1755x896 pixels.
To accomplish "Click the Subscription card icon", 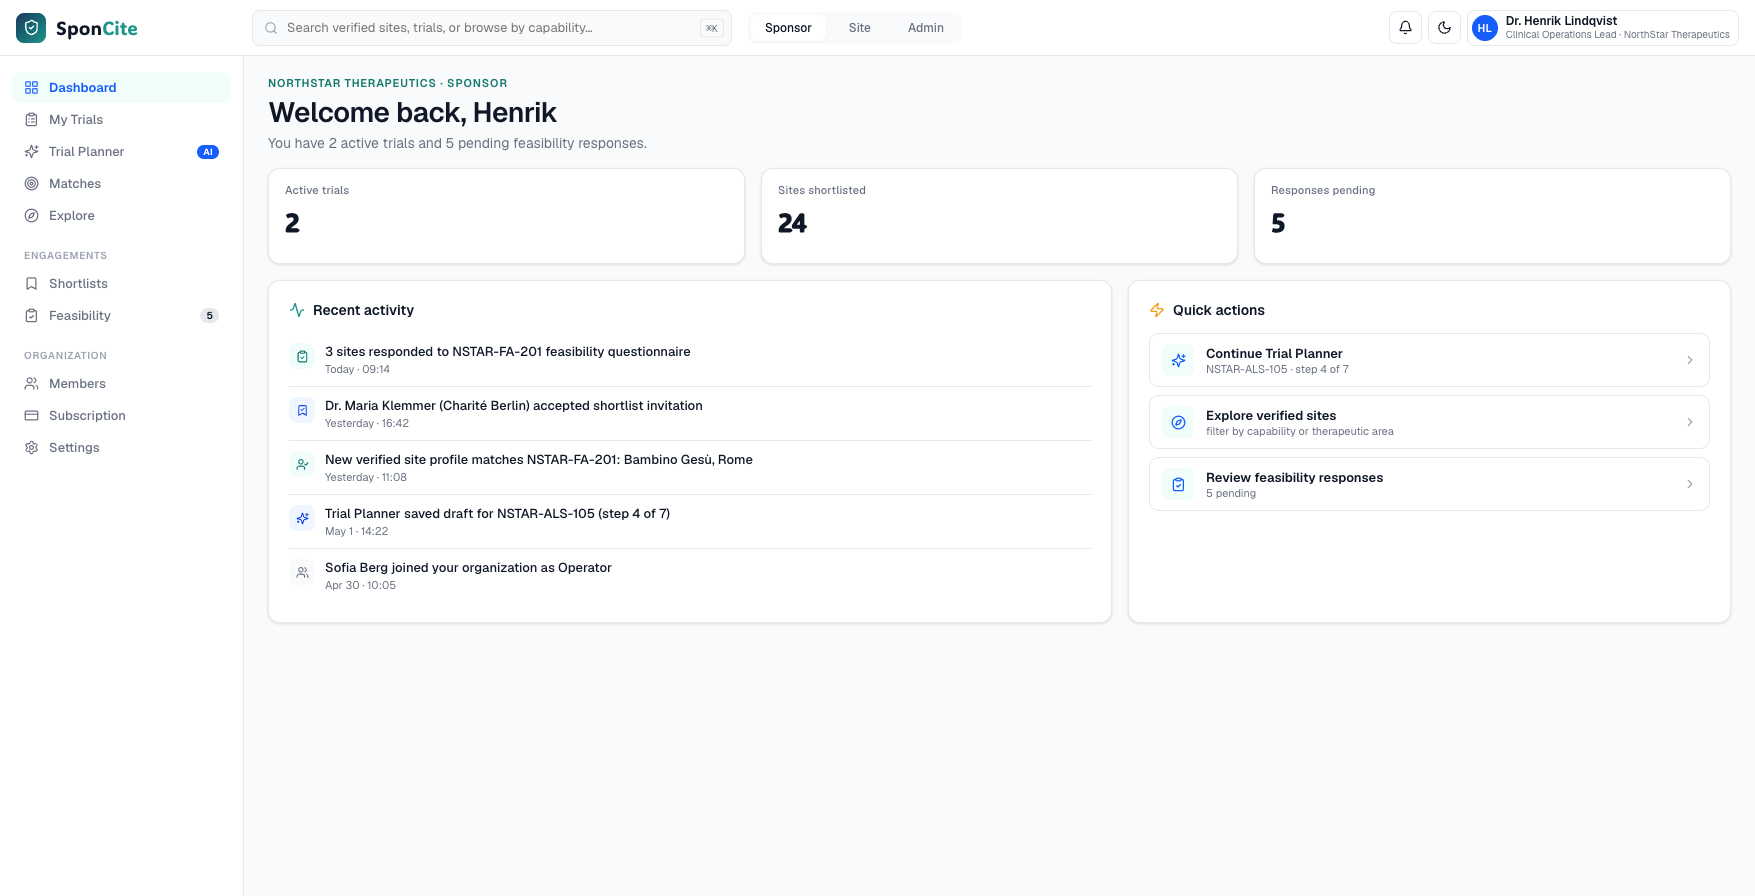I will click(31, 416).
